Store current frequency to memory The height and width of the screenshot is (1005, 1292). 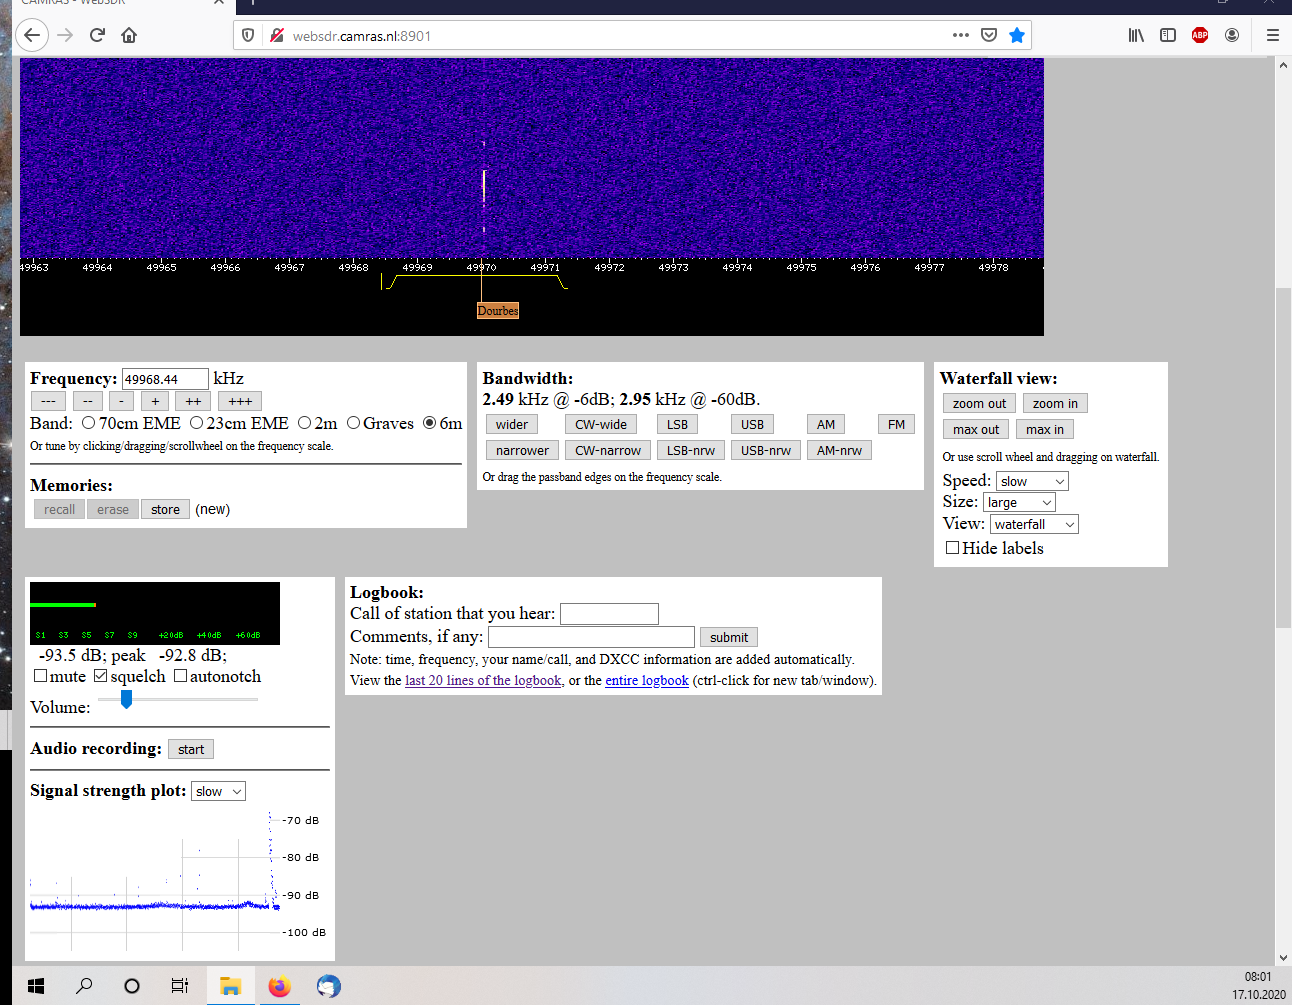(166, 509)
